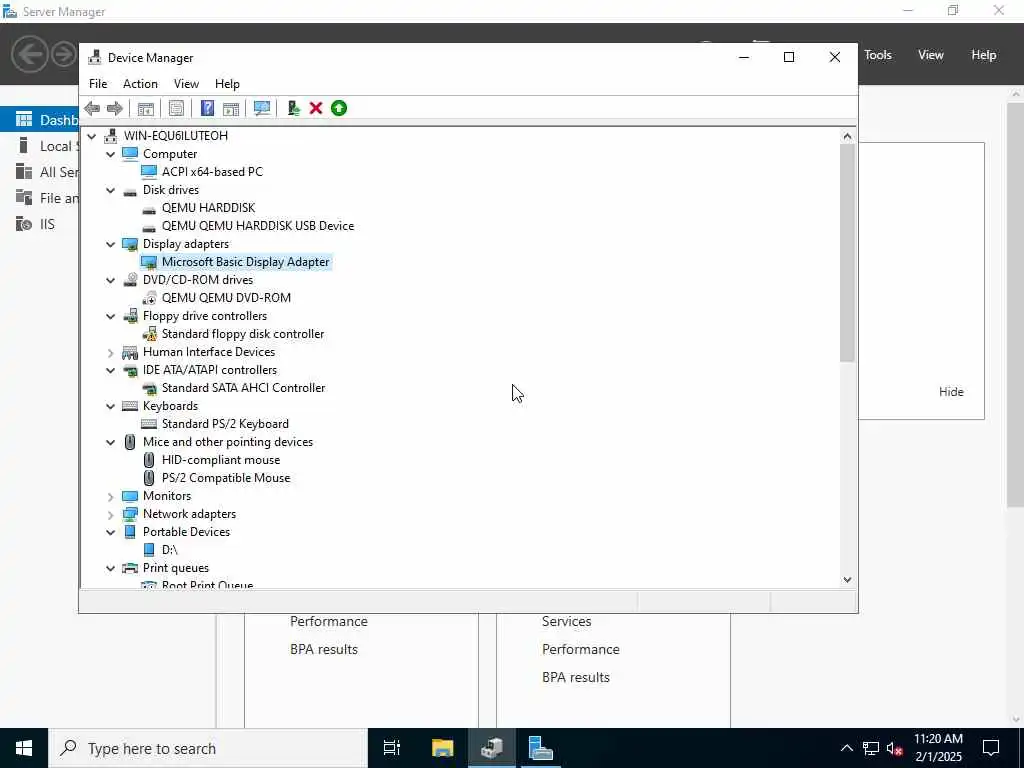Click the left tile's BPA results link
This screenshot has width=1024, height=768.
coord(324,650)
